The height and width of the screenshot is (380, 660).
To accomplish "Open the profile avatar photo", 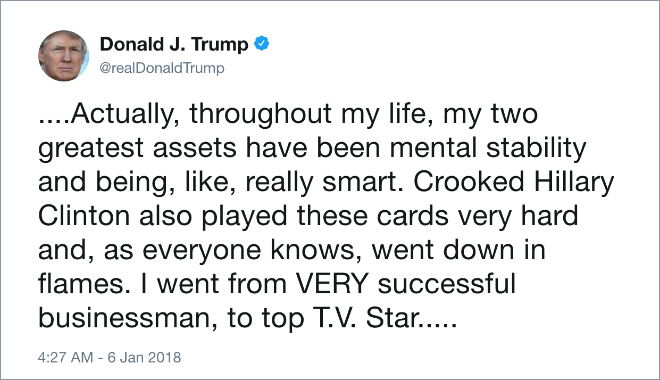I will point(64,56).
